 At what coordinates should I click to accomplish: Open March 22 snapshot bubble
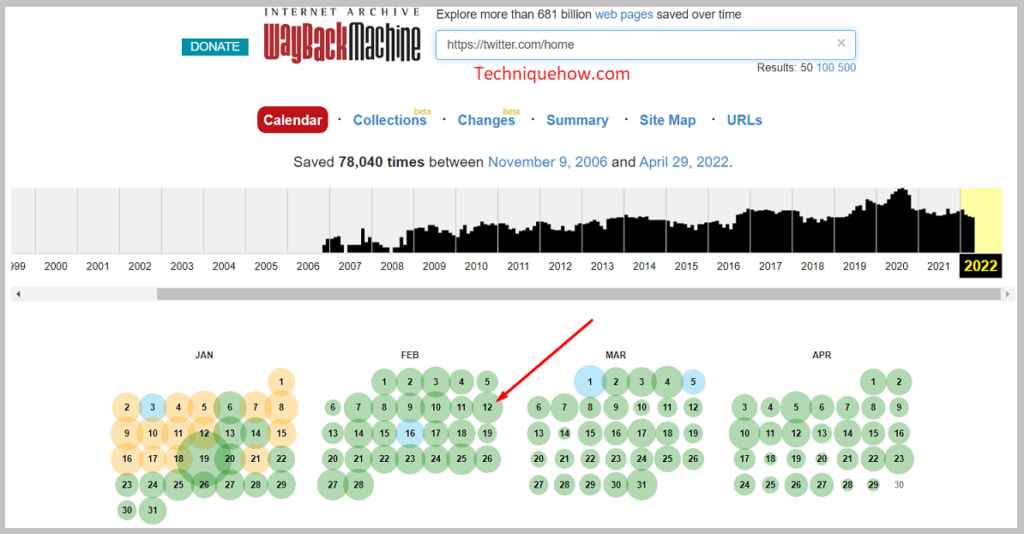[590, 458]
